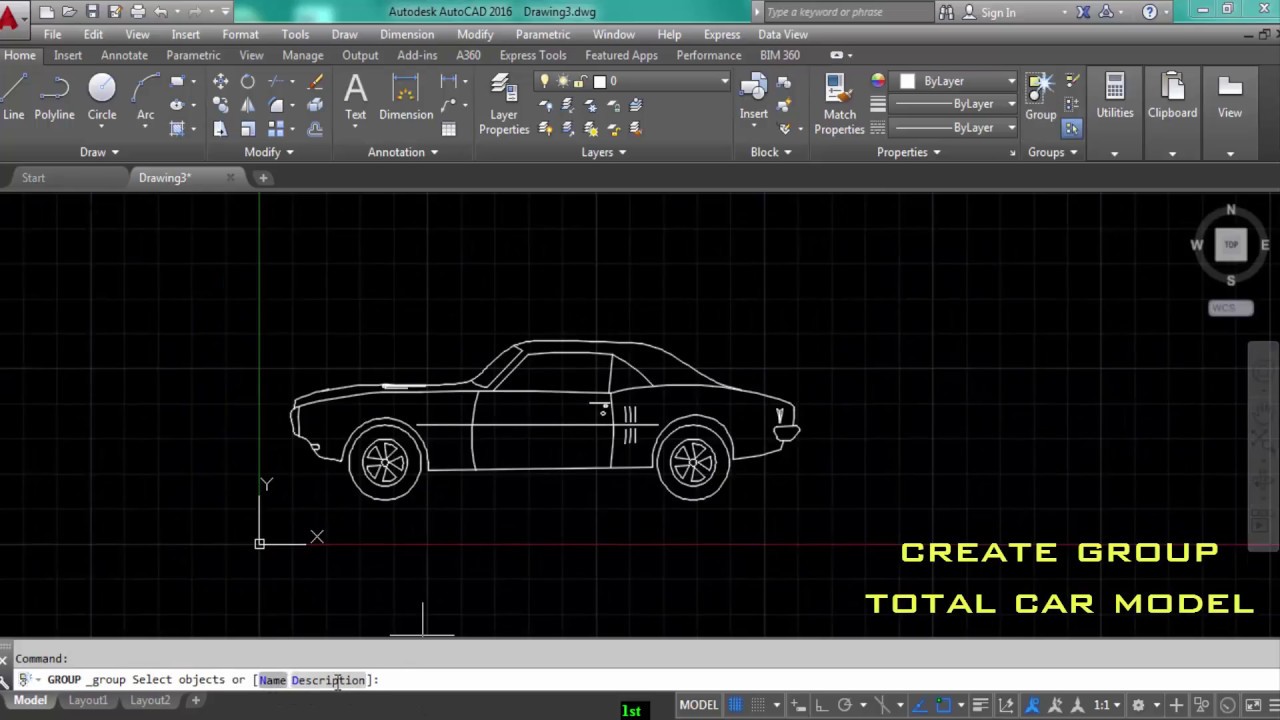Toggle grid display in status bar
1280x720 pixels.
[736, 705]
